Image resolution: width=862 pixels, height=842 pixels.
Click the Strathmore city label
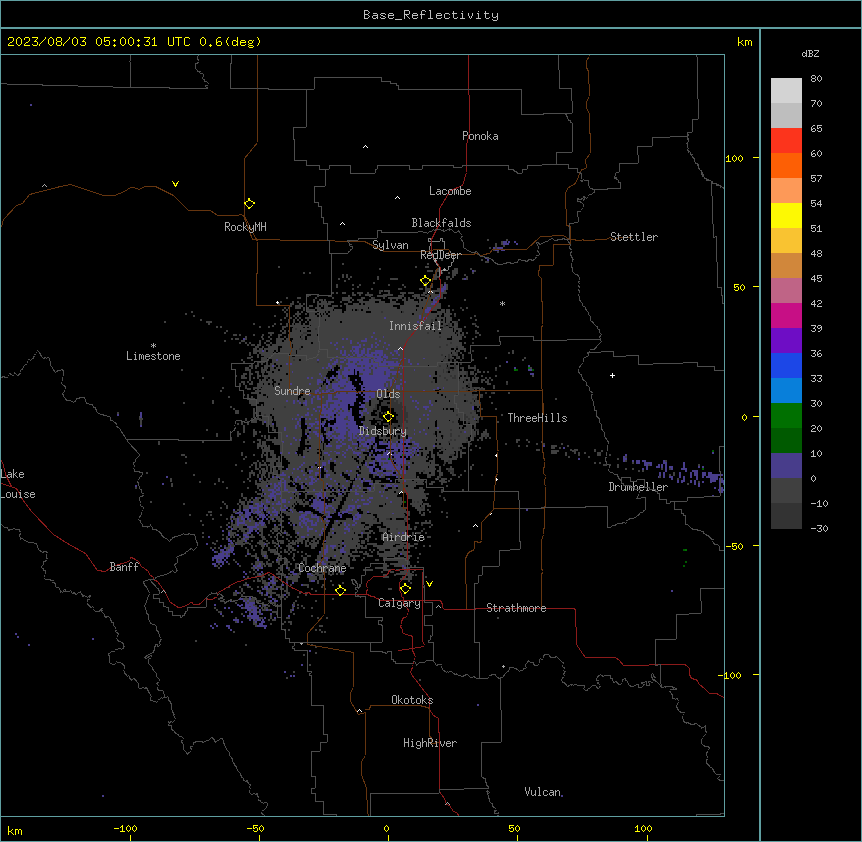(516, 608)
